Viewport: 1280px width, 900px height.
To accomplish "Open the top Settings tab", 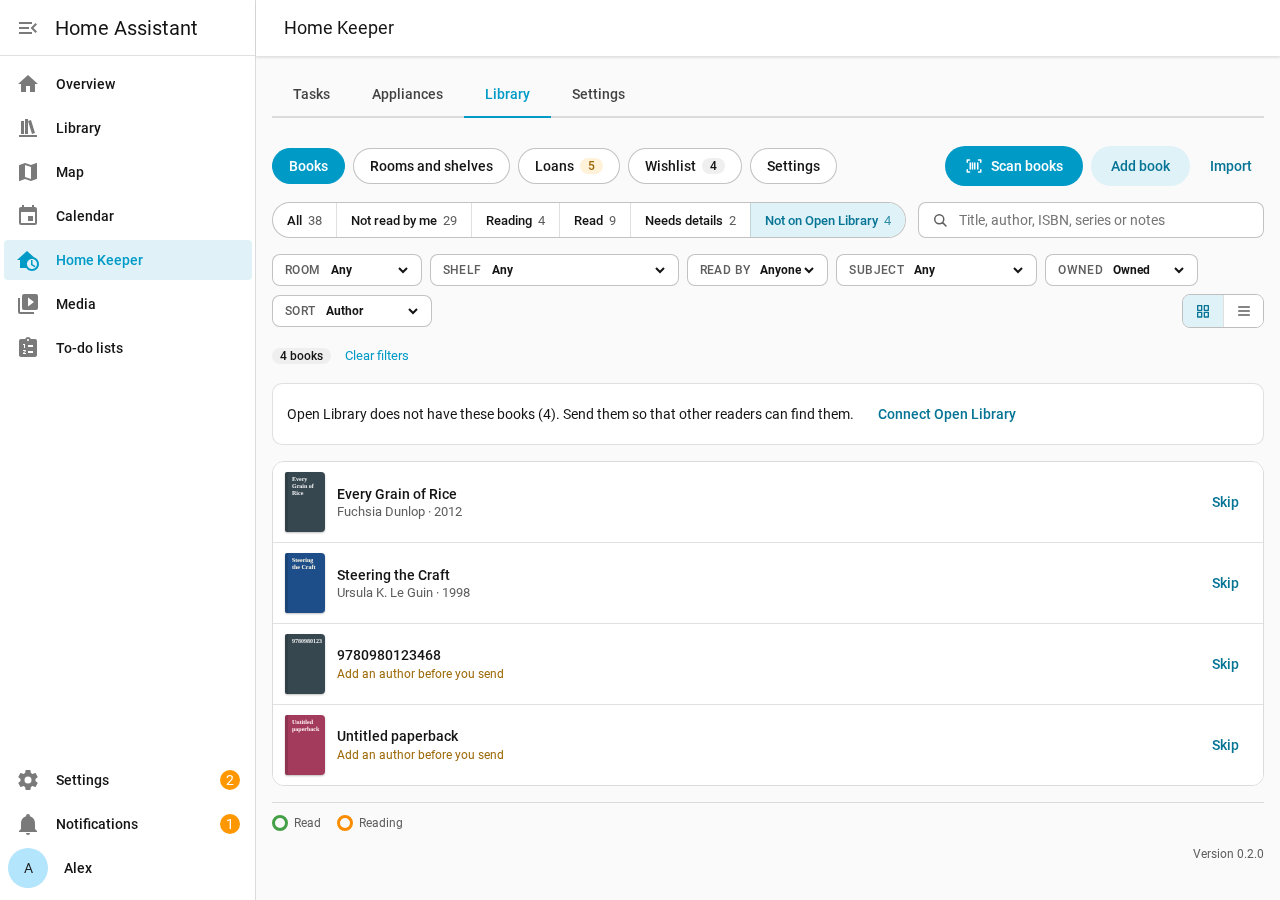I will click(598, 94).
